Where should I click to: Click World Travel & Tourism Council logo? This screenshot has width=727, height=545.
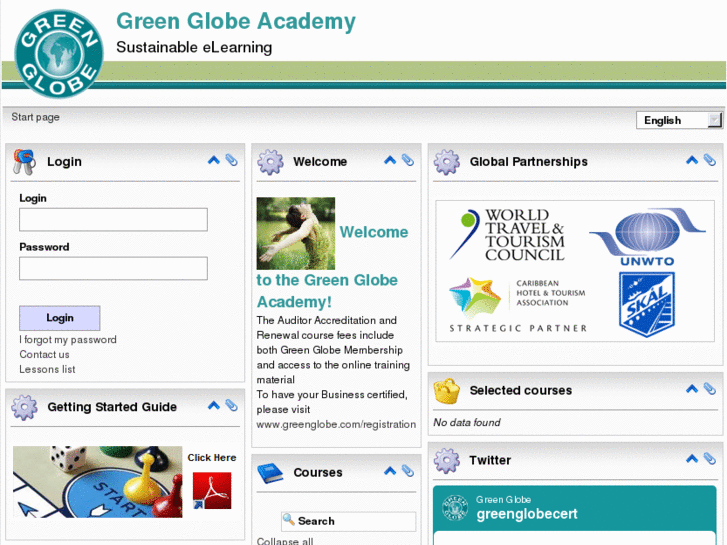507,235
